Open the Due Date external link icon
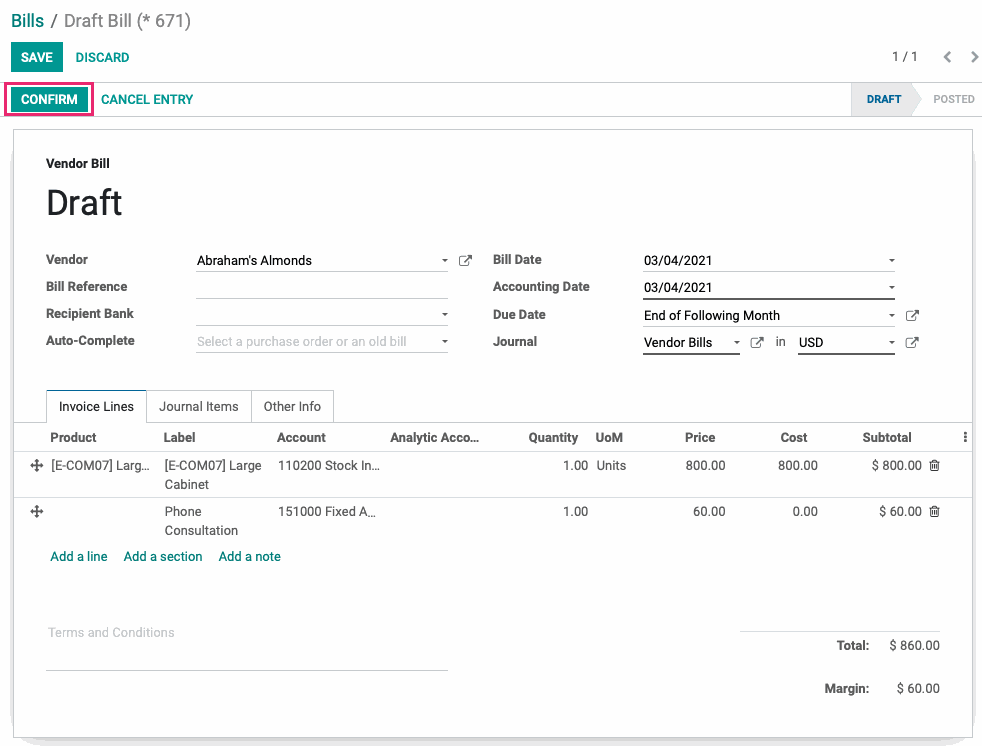 pos(912,316)
